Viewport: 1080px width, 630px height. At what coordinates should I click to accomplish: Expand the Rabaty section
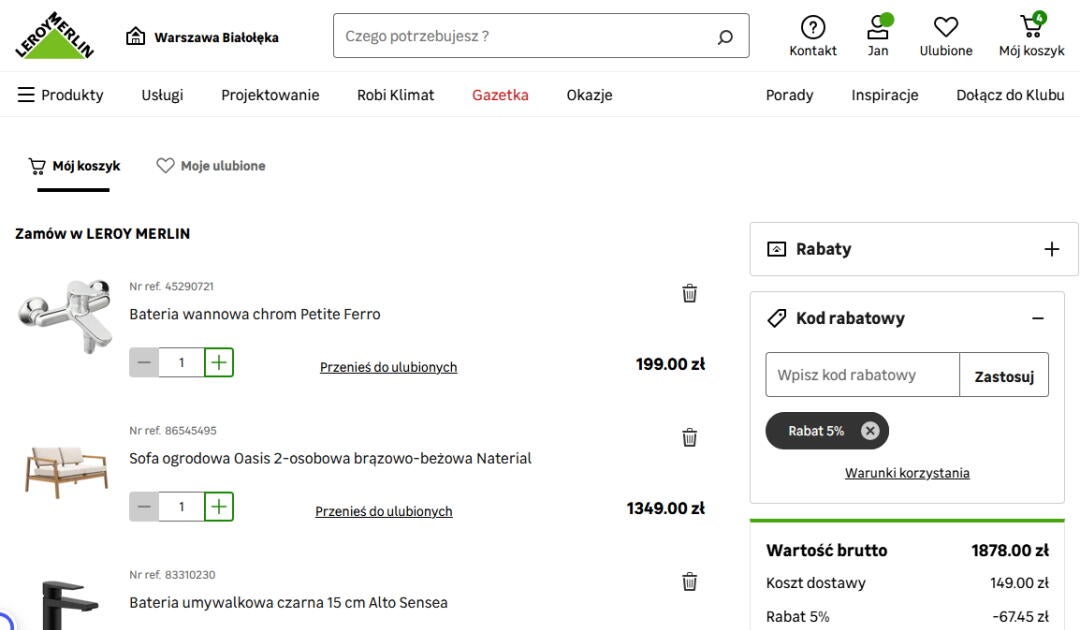pyautogui.click(x=1051, y=249)
